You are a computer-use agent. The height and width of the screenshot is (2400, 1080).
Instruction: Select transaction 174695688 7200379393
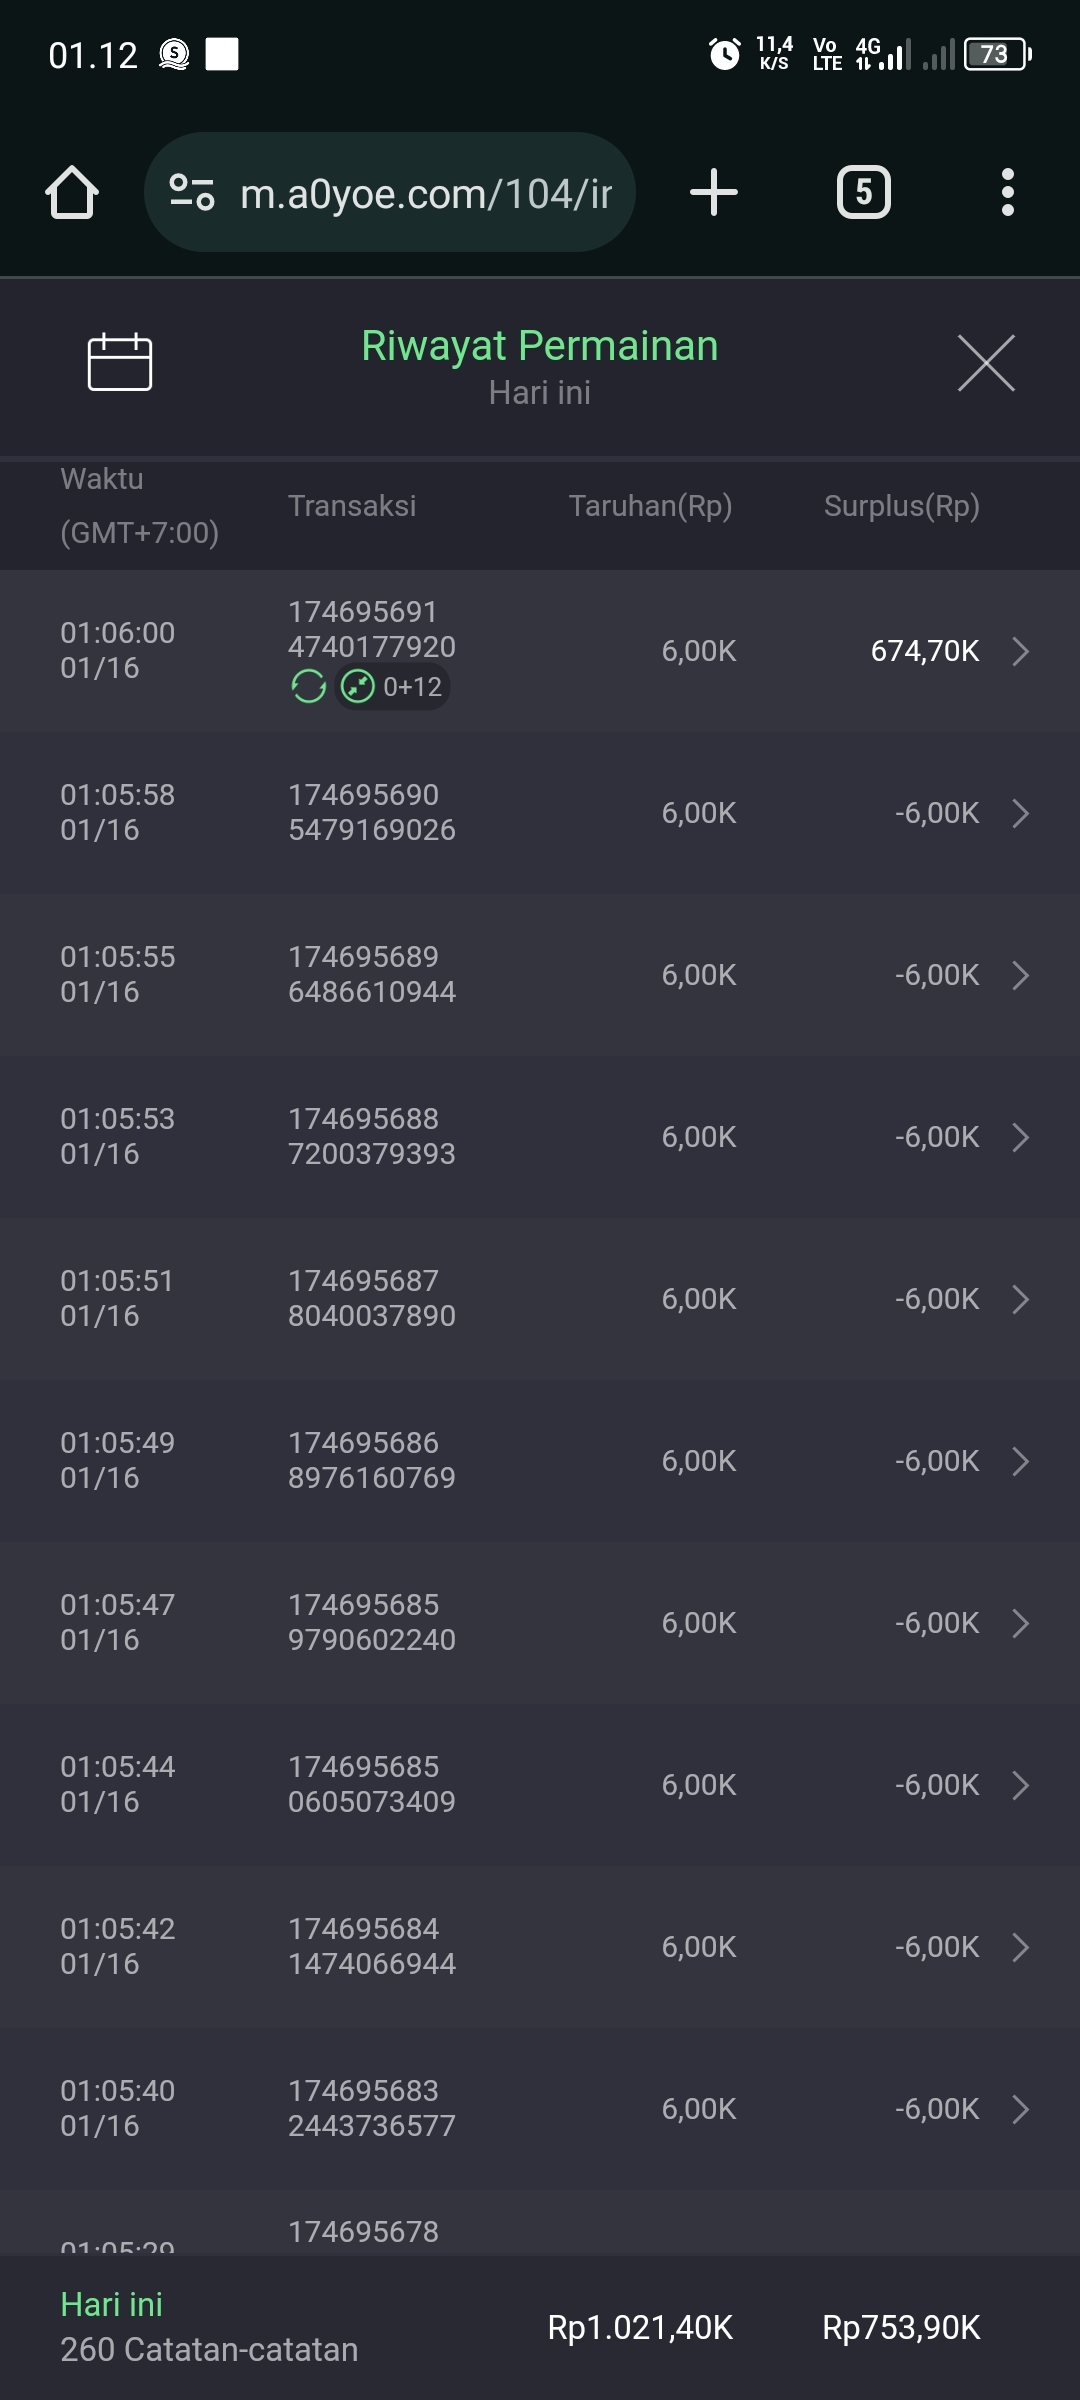(371, 1137)
